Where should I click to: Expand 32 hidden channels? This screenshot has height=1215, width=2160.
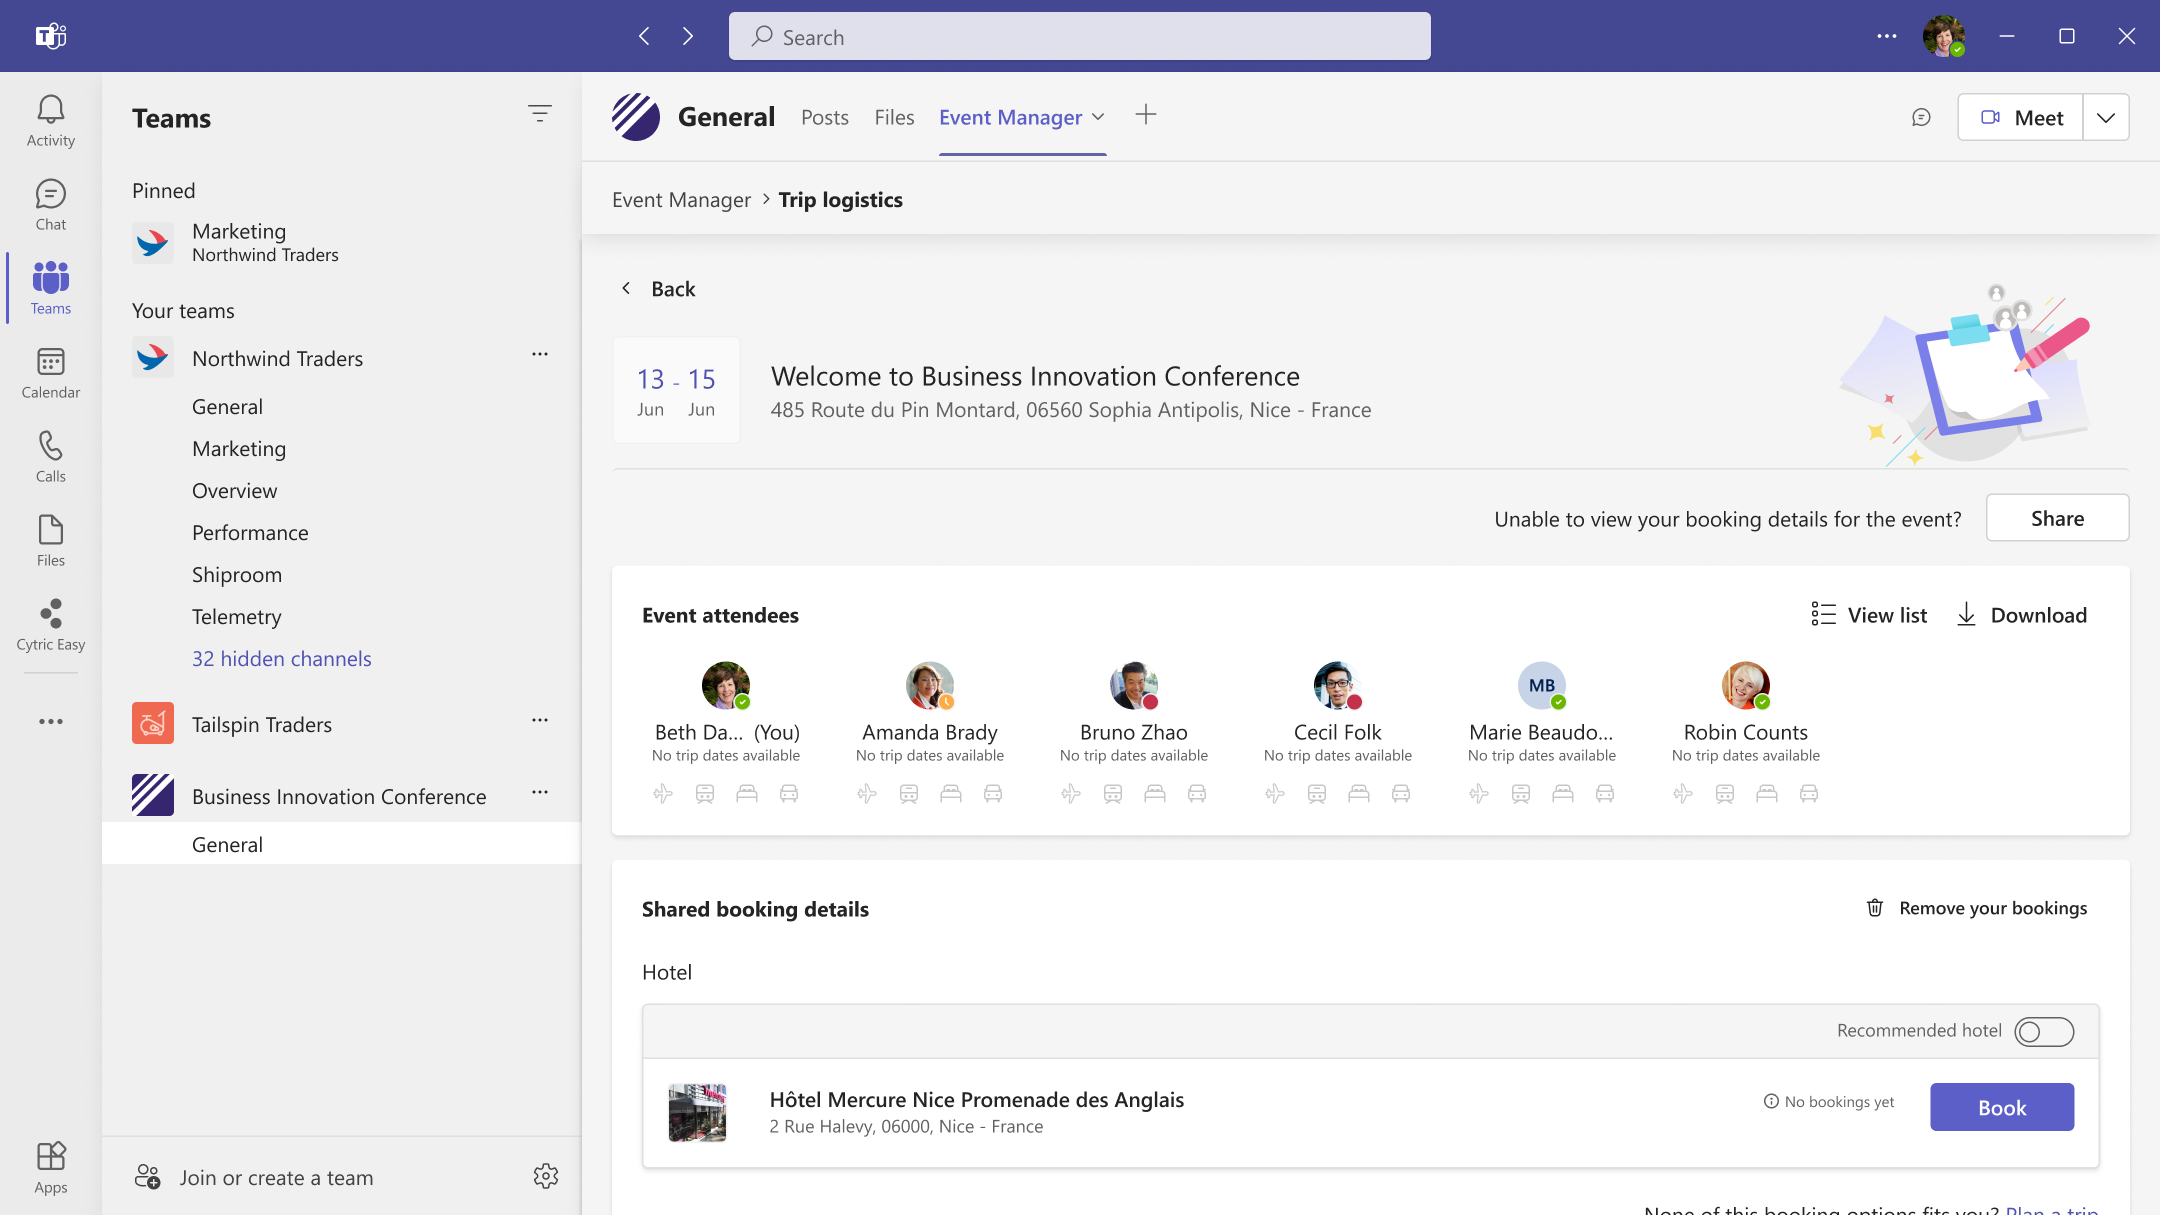click(x=281, y=659)
